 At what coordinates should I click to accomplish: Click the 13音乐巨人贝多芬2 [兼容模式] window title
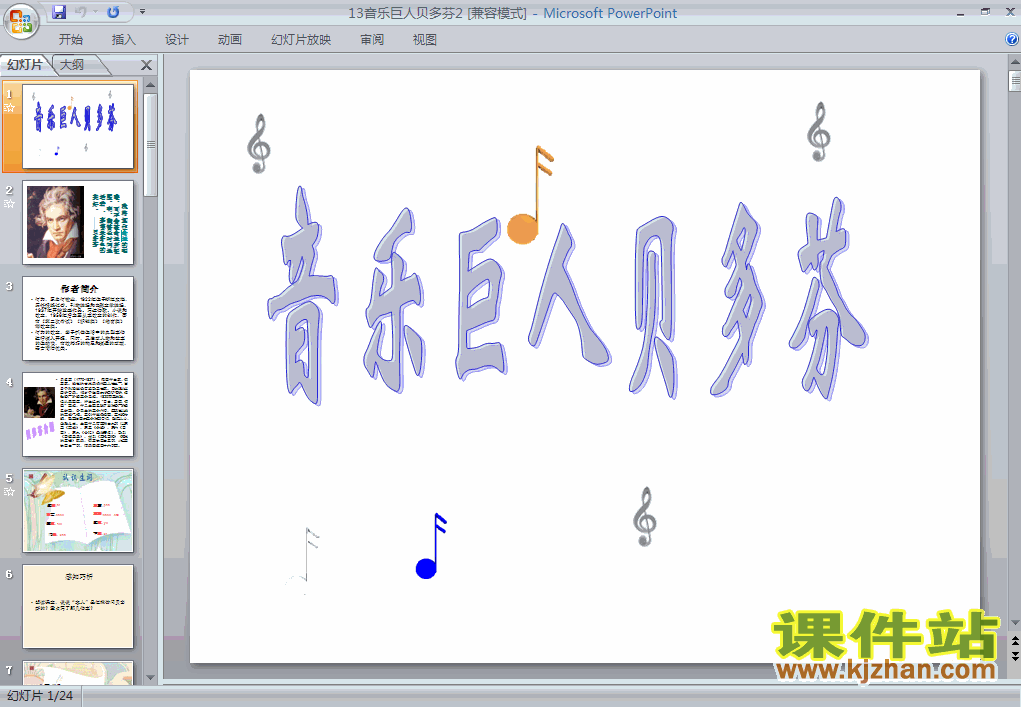(x=438, y=13)
